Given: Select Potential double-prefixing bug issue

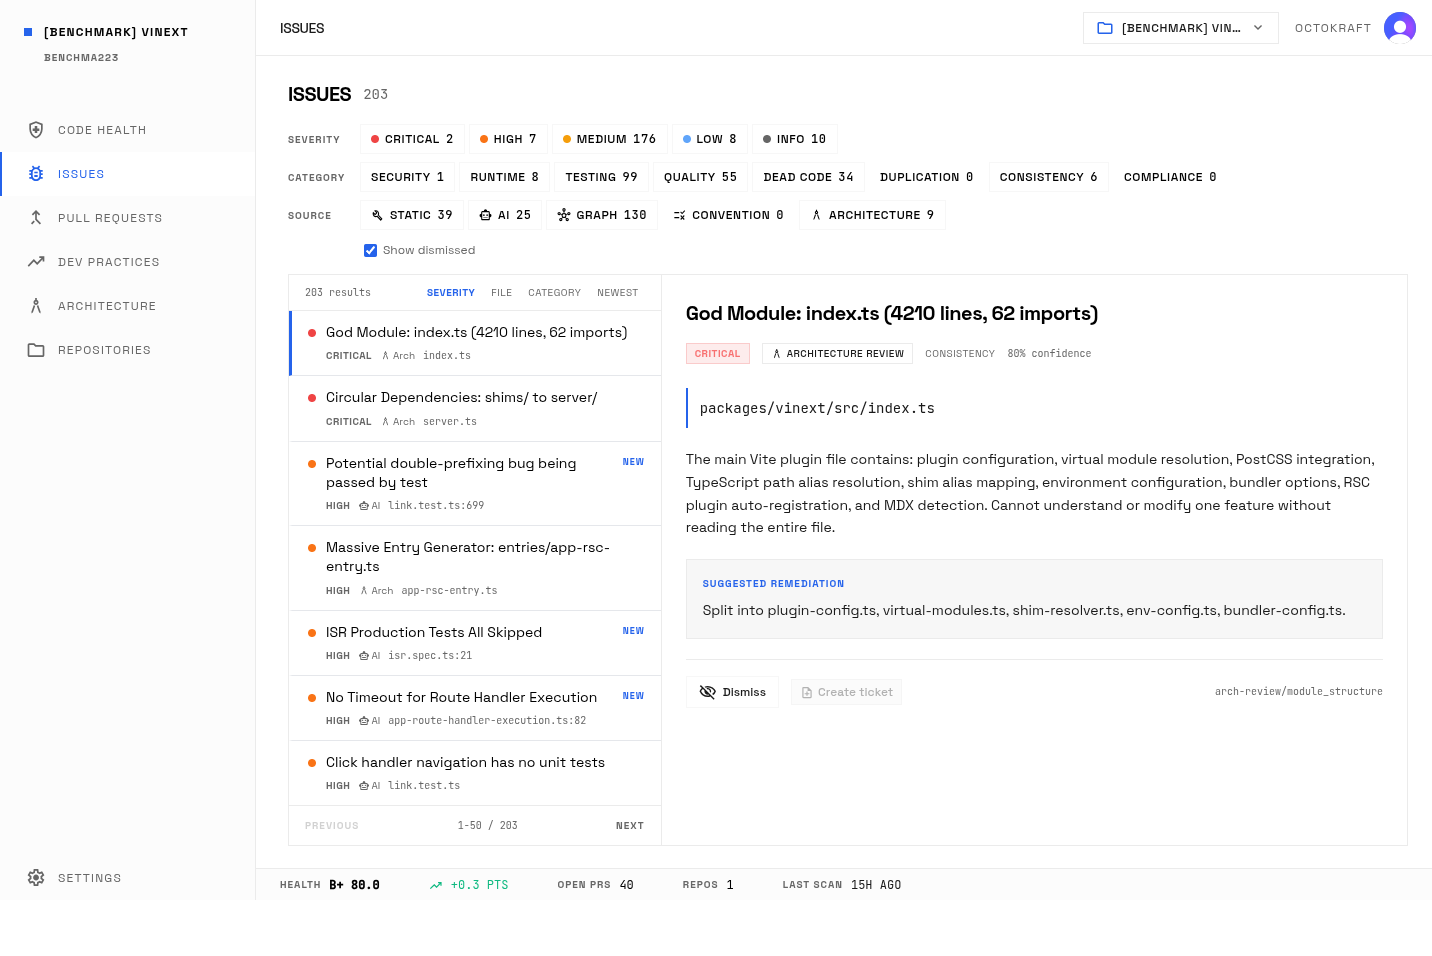Looking at the screenshot, I should pyautogui.click(x=475, y=484).
